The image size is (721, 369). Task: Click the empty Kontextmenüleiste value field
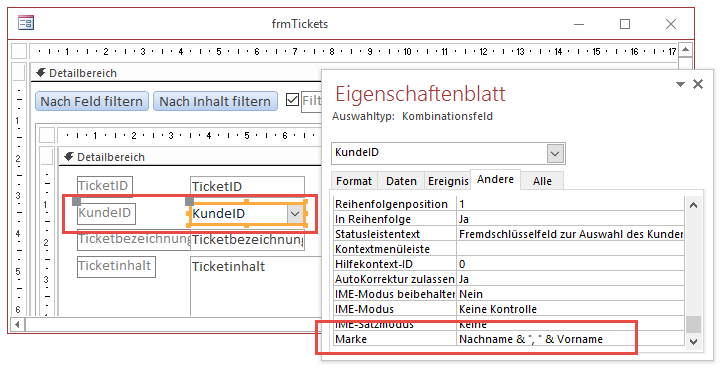pos(570,249)
